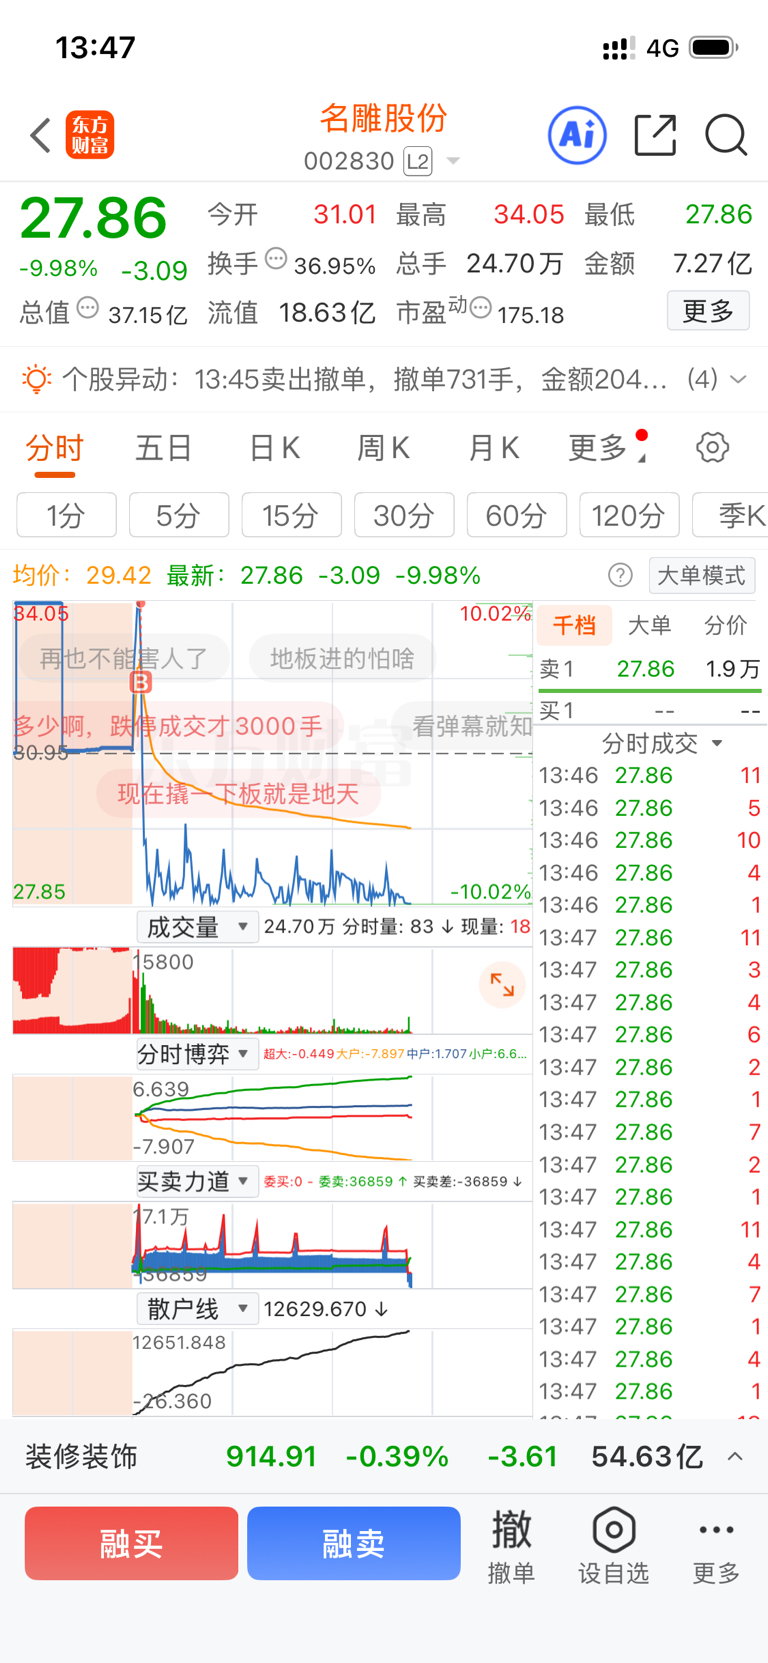Image resolution: width=768 pixels, height=1663 pixels.
Task: Select the 5分 interval button
Action: pos(179,515)
